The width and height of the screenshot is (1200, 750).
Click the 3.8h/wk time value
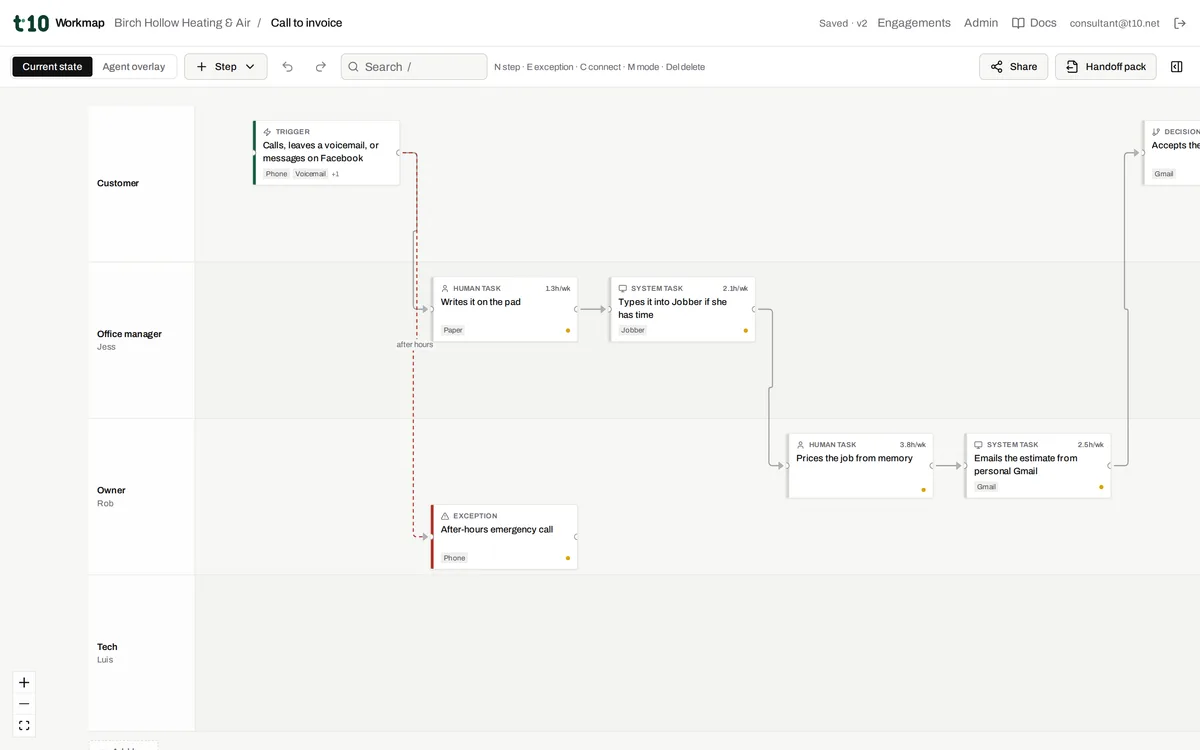click(x=913, y=445)
